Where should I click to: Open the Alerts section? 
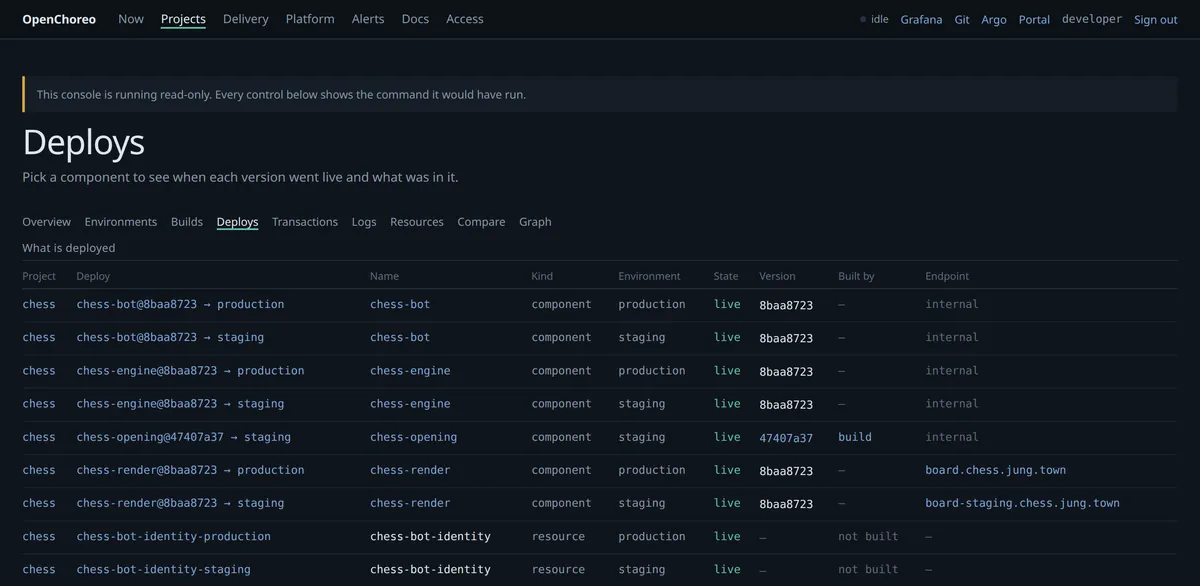pos(368,19)
